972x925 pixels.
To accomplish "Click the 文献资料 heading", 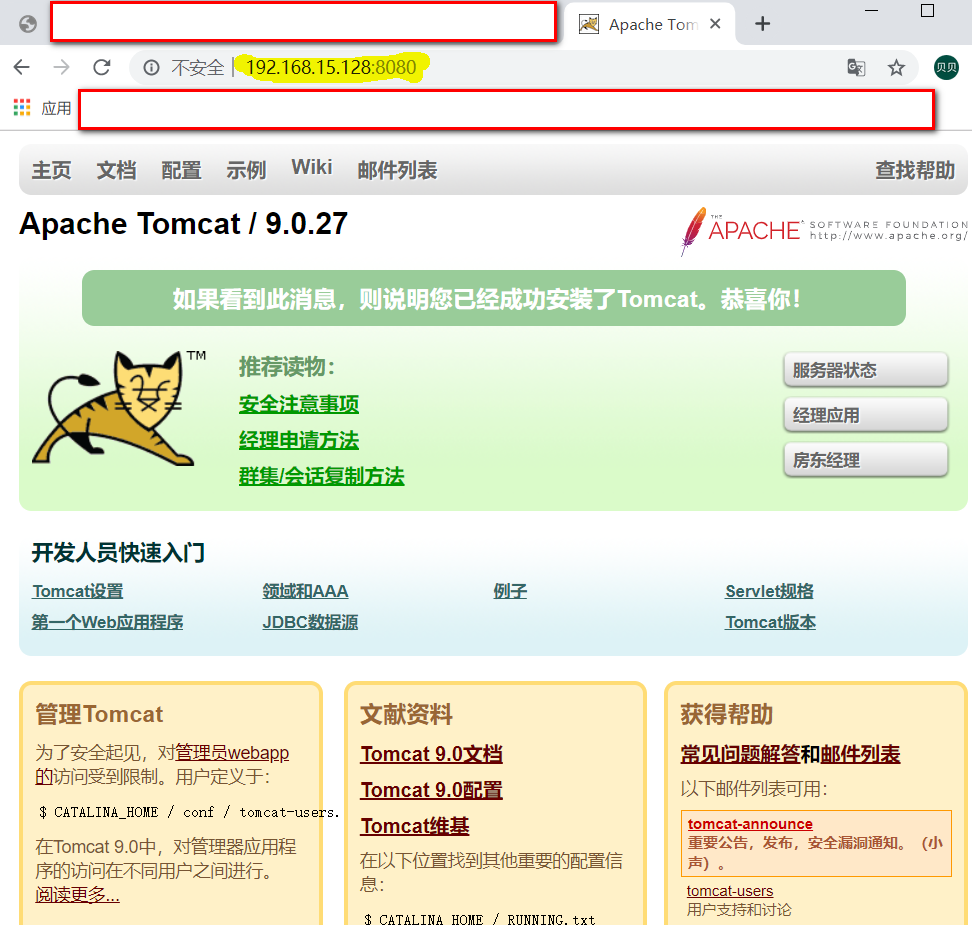I will [x=407, y=714].
